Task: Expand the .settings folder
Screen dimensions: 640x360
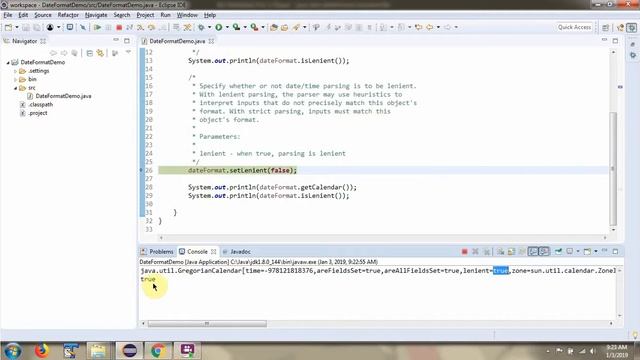Action: (16, 71)
